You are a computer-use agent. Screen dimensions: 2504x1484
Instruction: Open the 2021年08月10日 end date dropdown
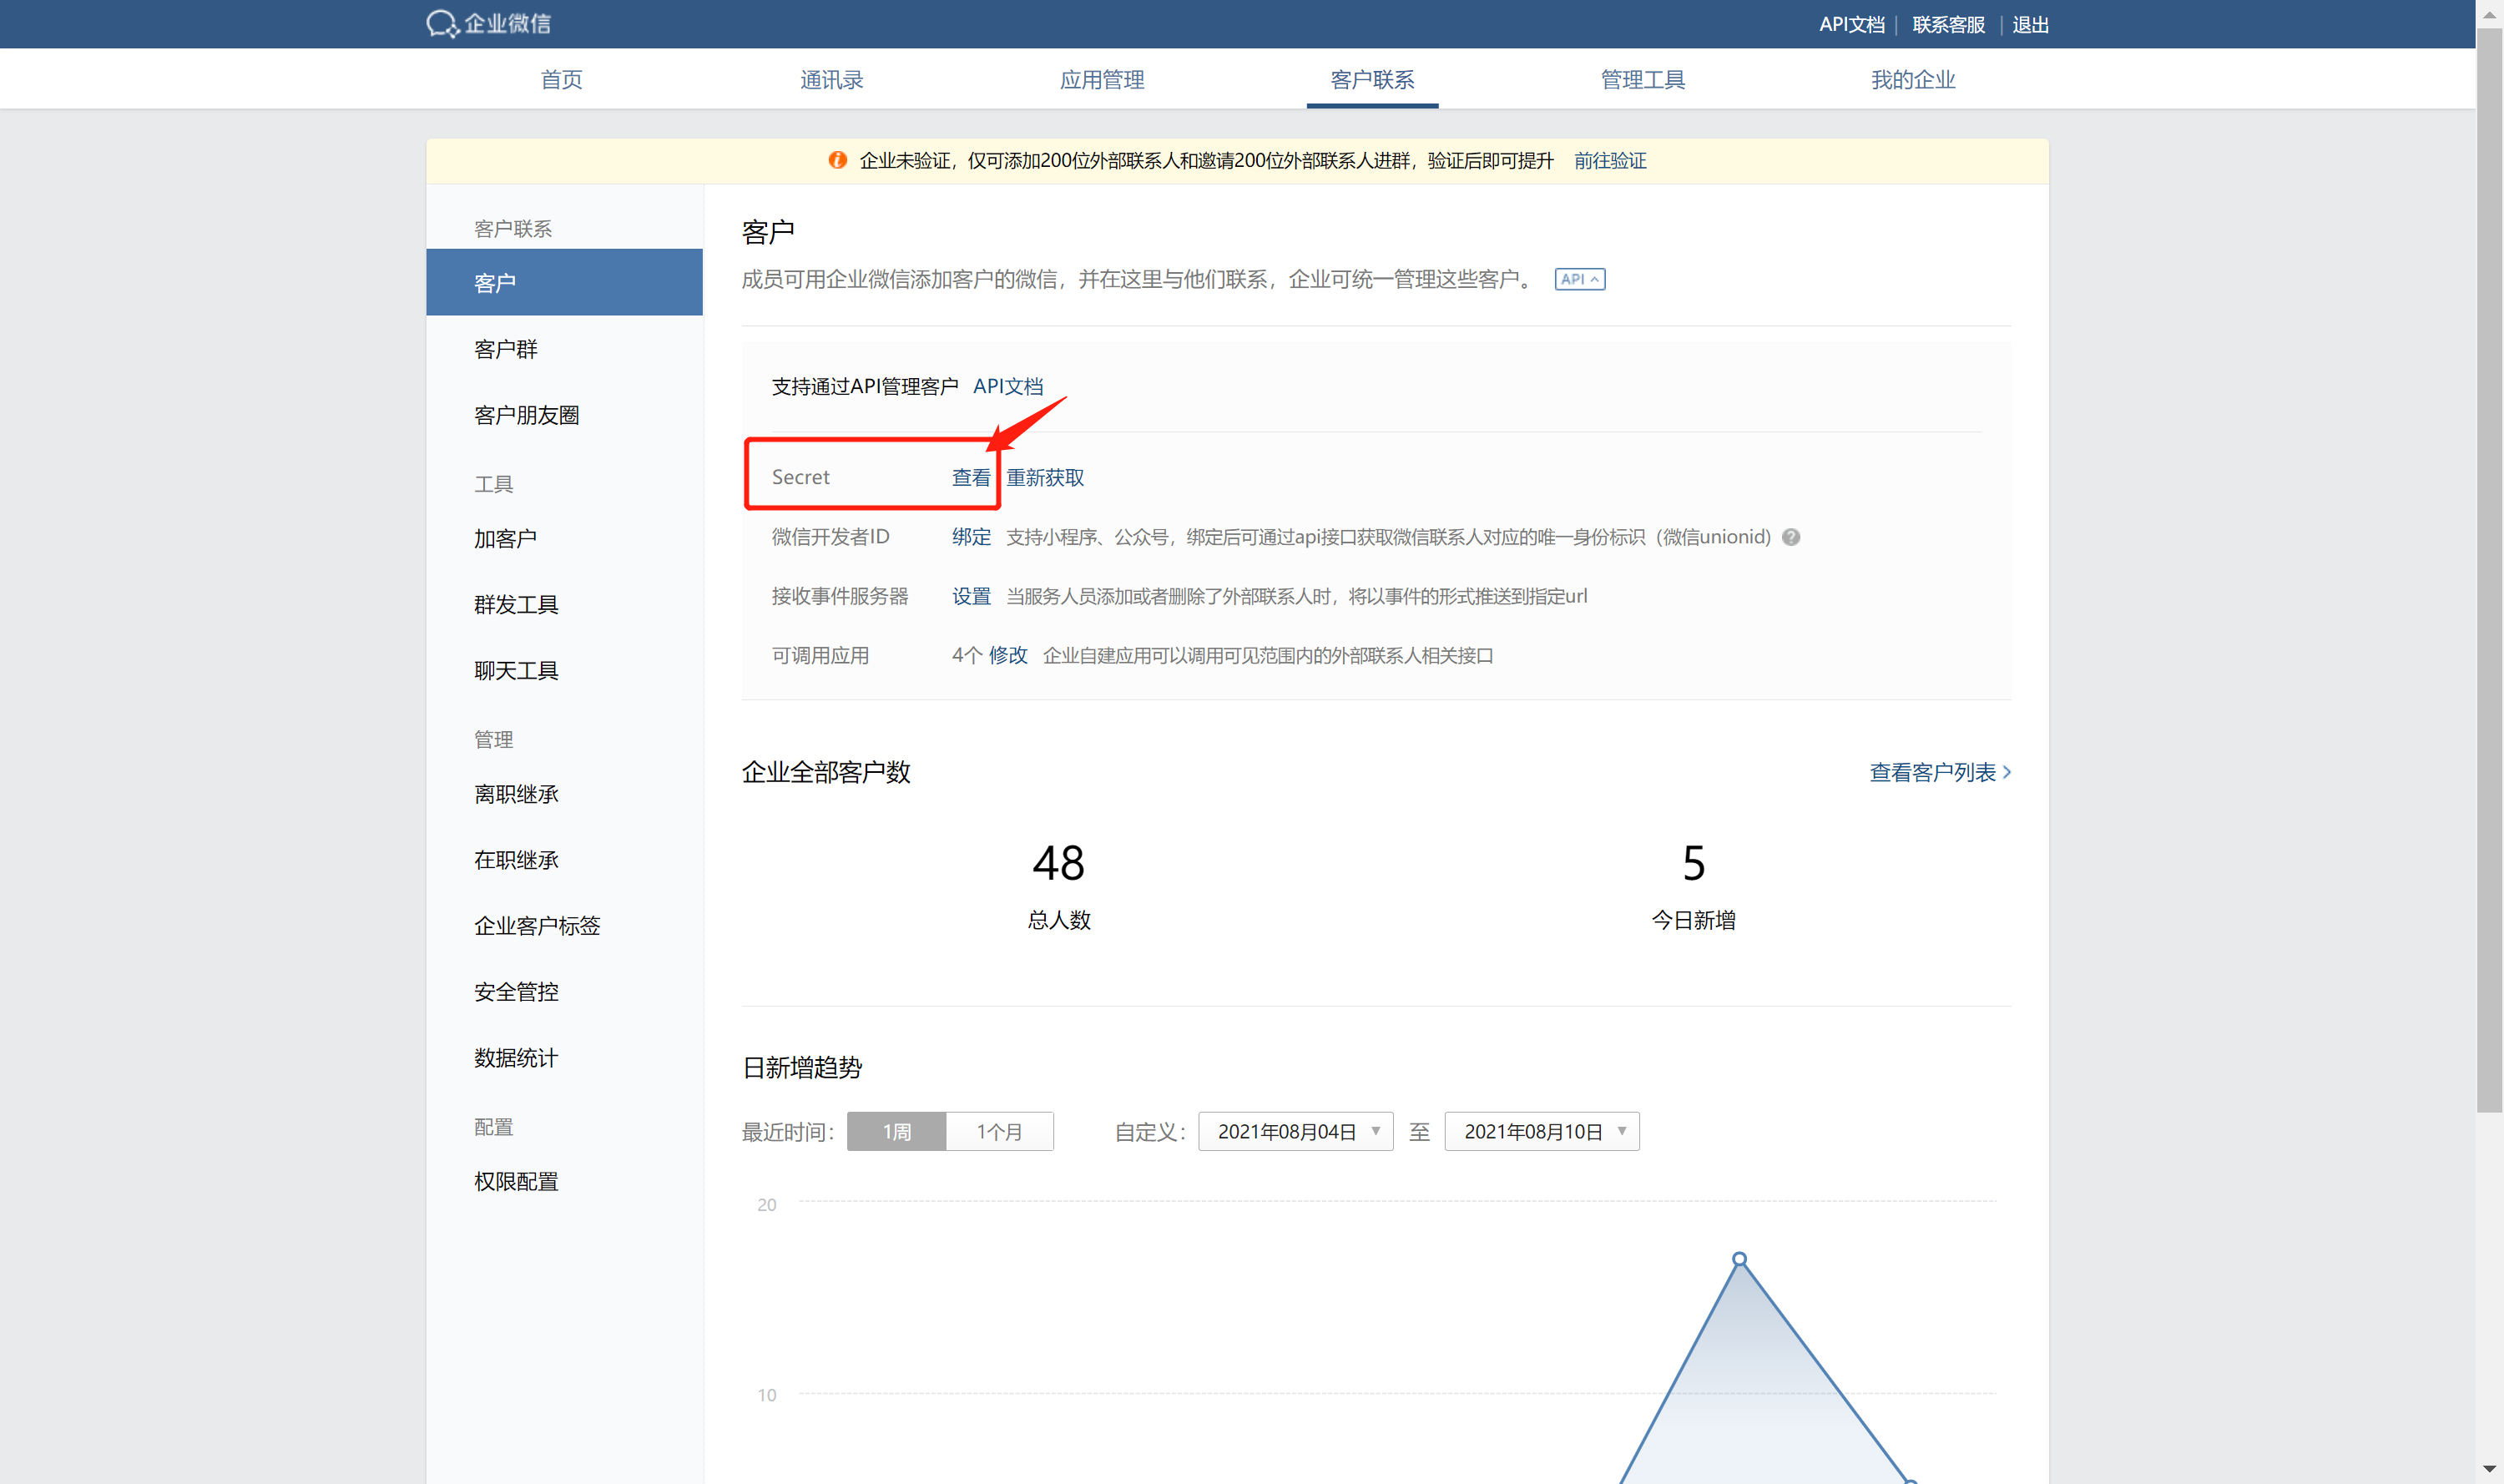1541,1131
